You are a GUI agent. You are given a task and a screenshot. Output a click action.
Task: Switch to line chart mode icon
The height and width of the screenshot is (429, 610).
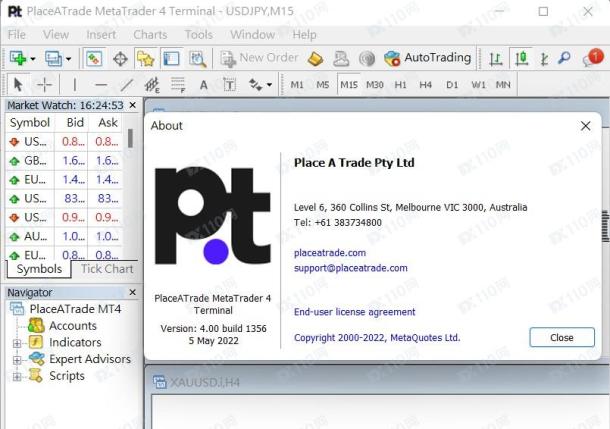pos(545,59)
